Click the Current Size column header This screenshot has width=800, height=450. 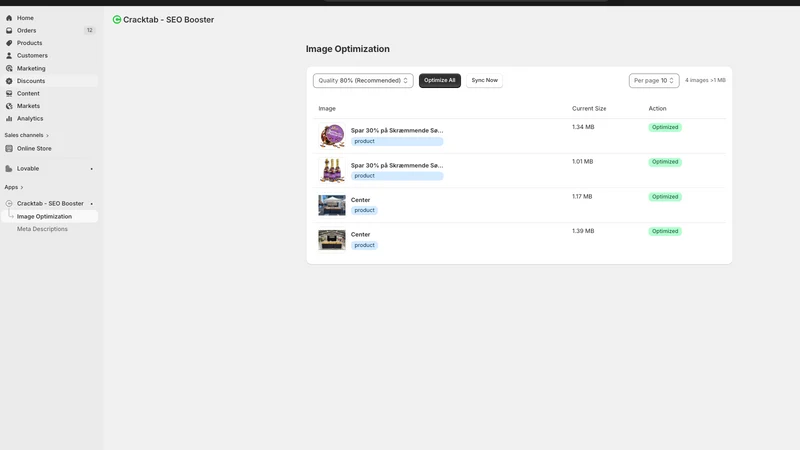click(x=589, y=109)
